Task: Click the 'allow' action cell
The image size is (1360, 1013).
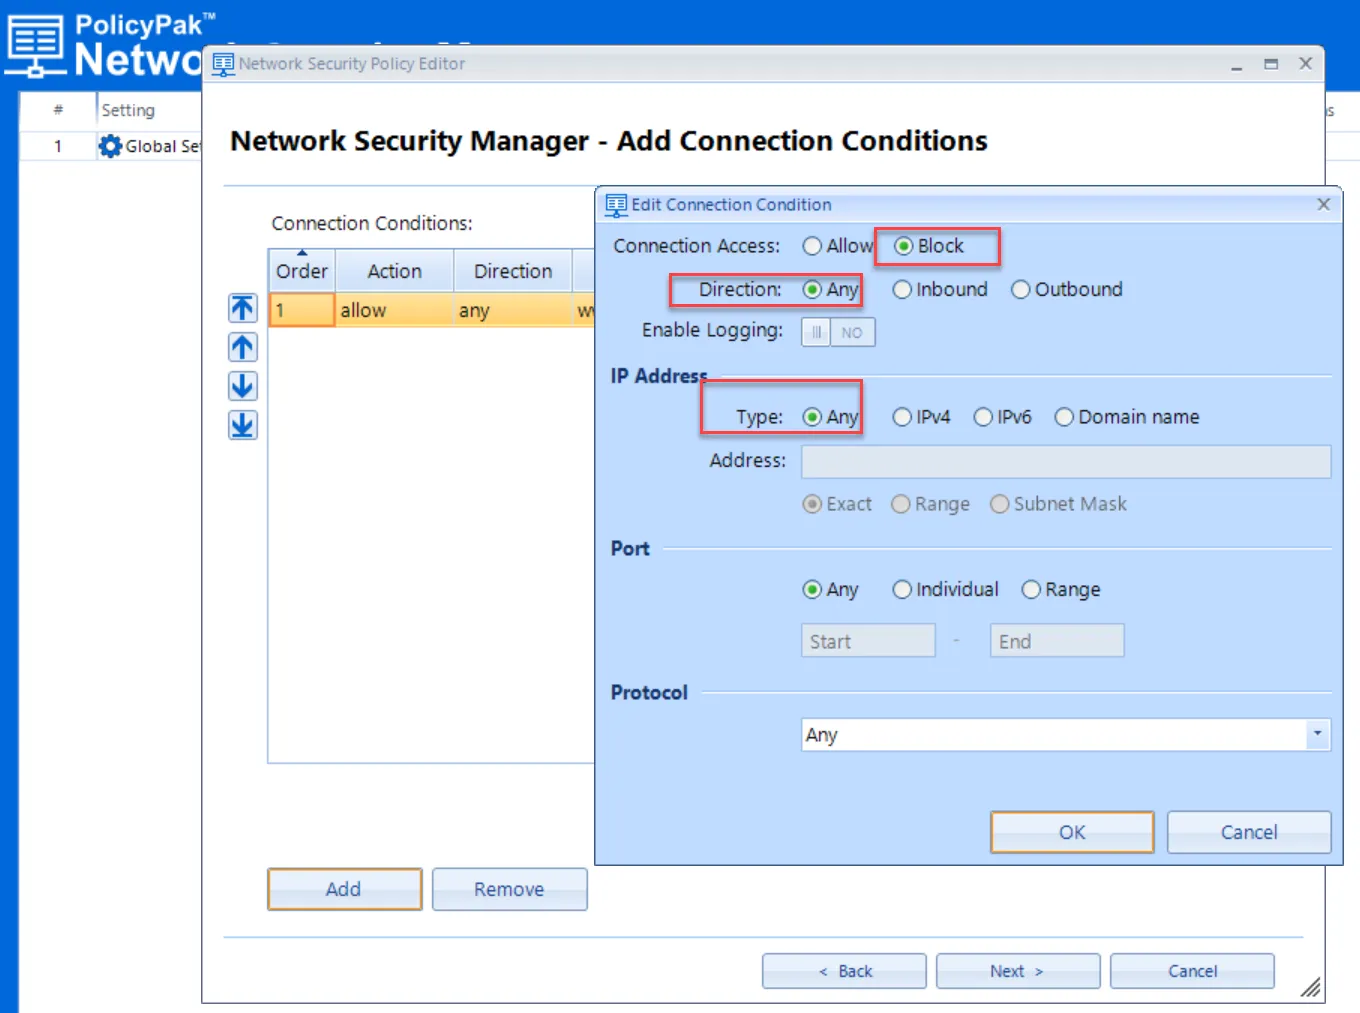Action: coord(394,310)
